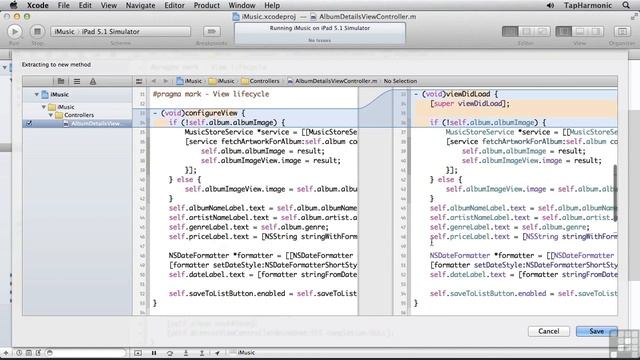Select the Standard editor mode button
This screenshot has height=360, width=640.
click(x=510, y=31)
